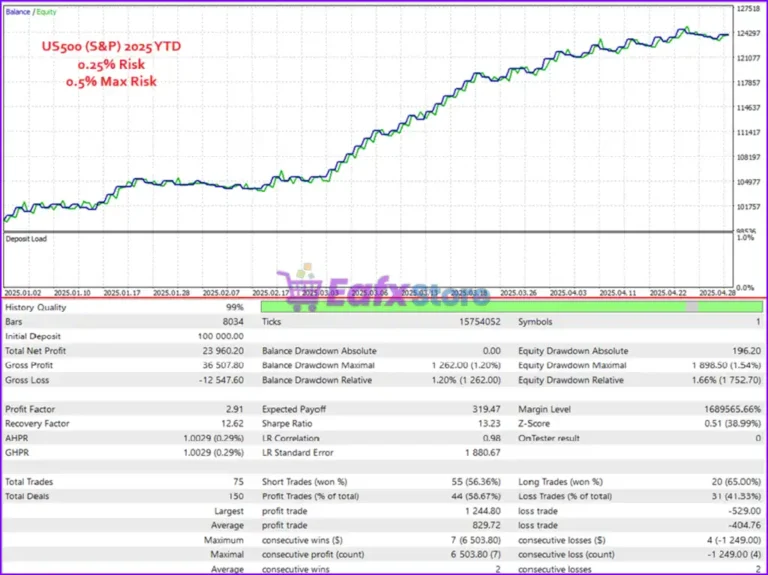Click the 1.0% Deposit Load axis value
The image size is (768, 575).
pyautogui.click(x=745, y=238)
